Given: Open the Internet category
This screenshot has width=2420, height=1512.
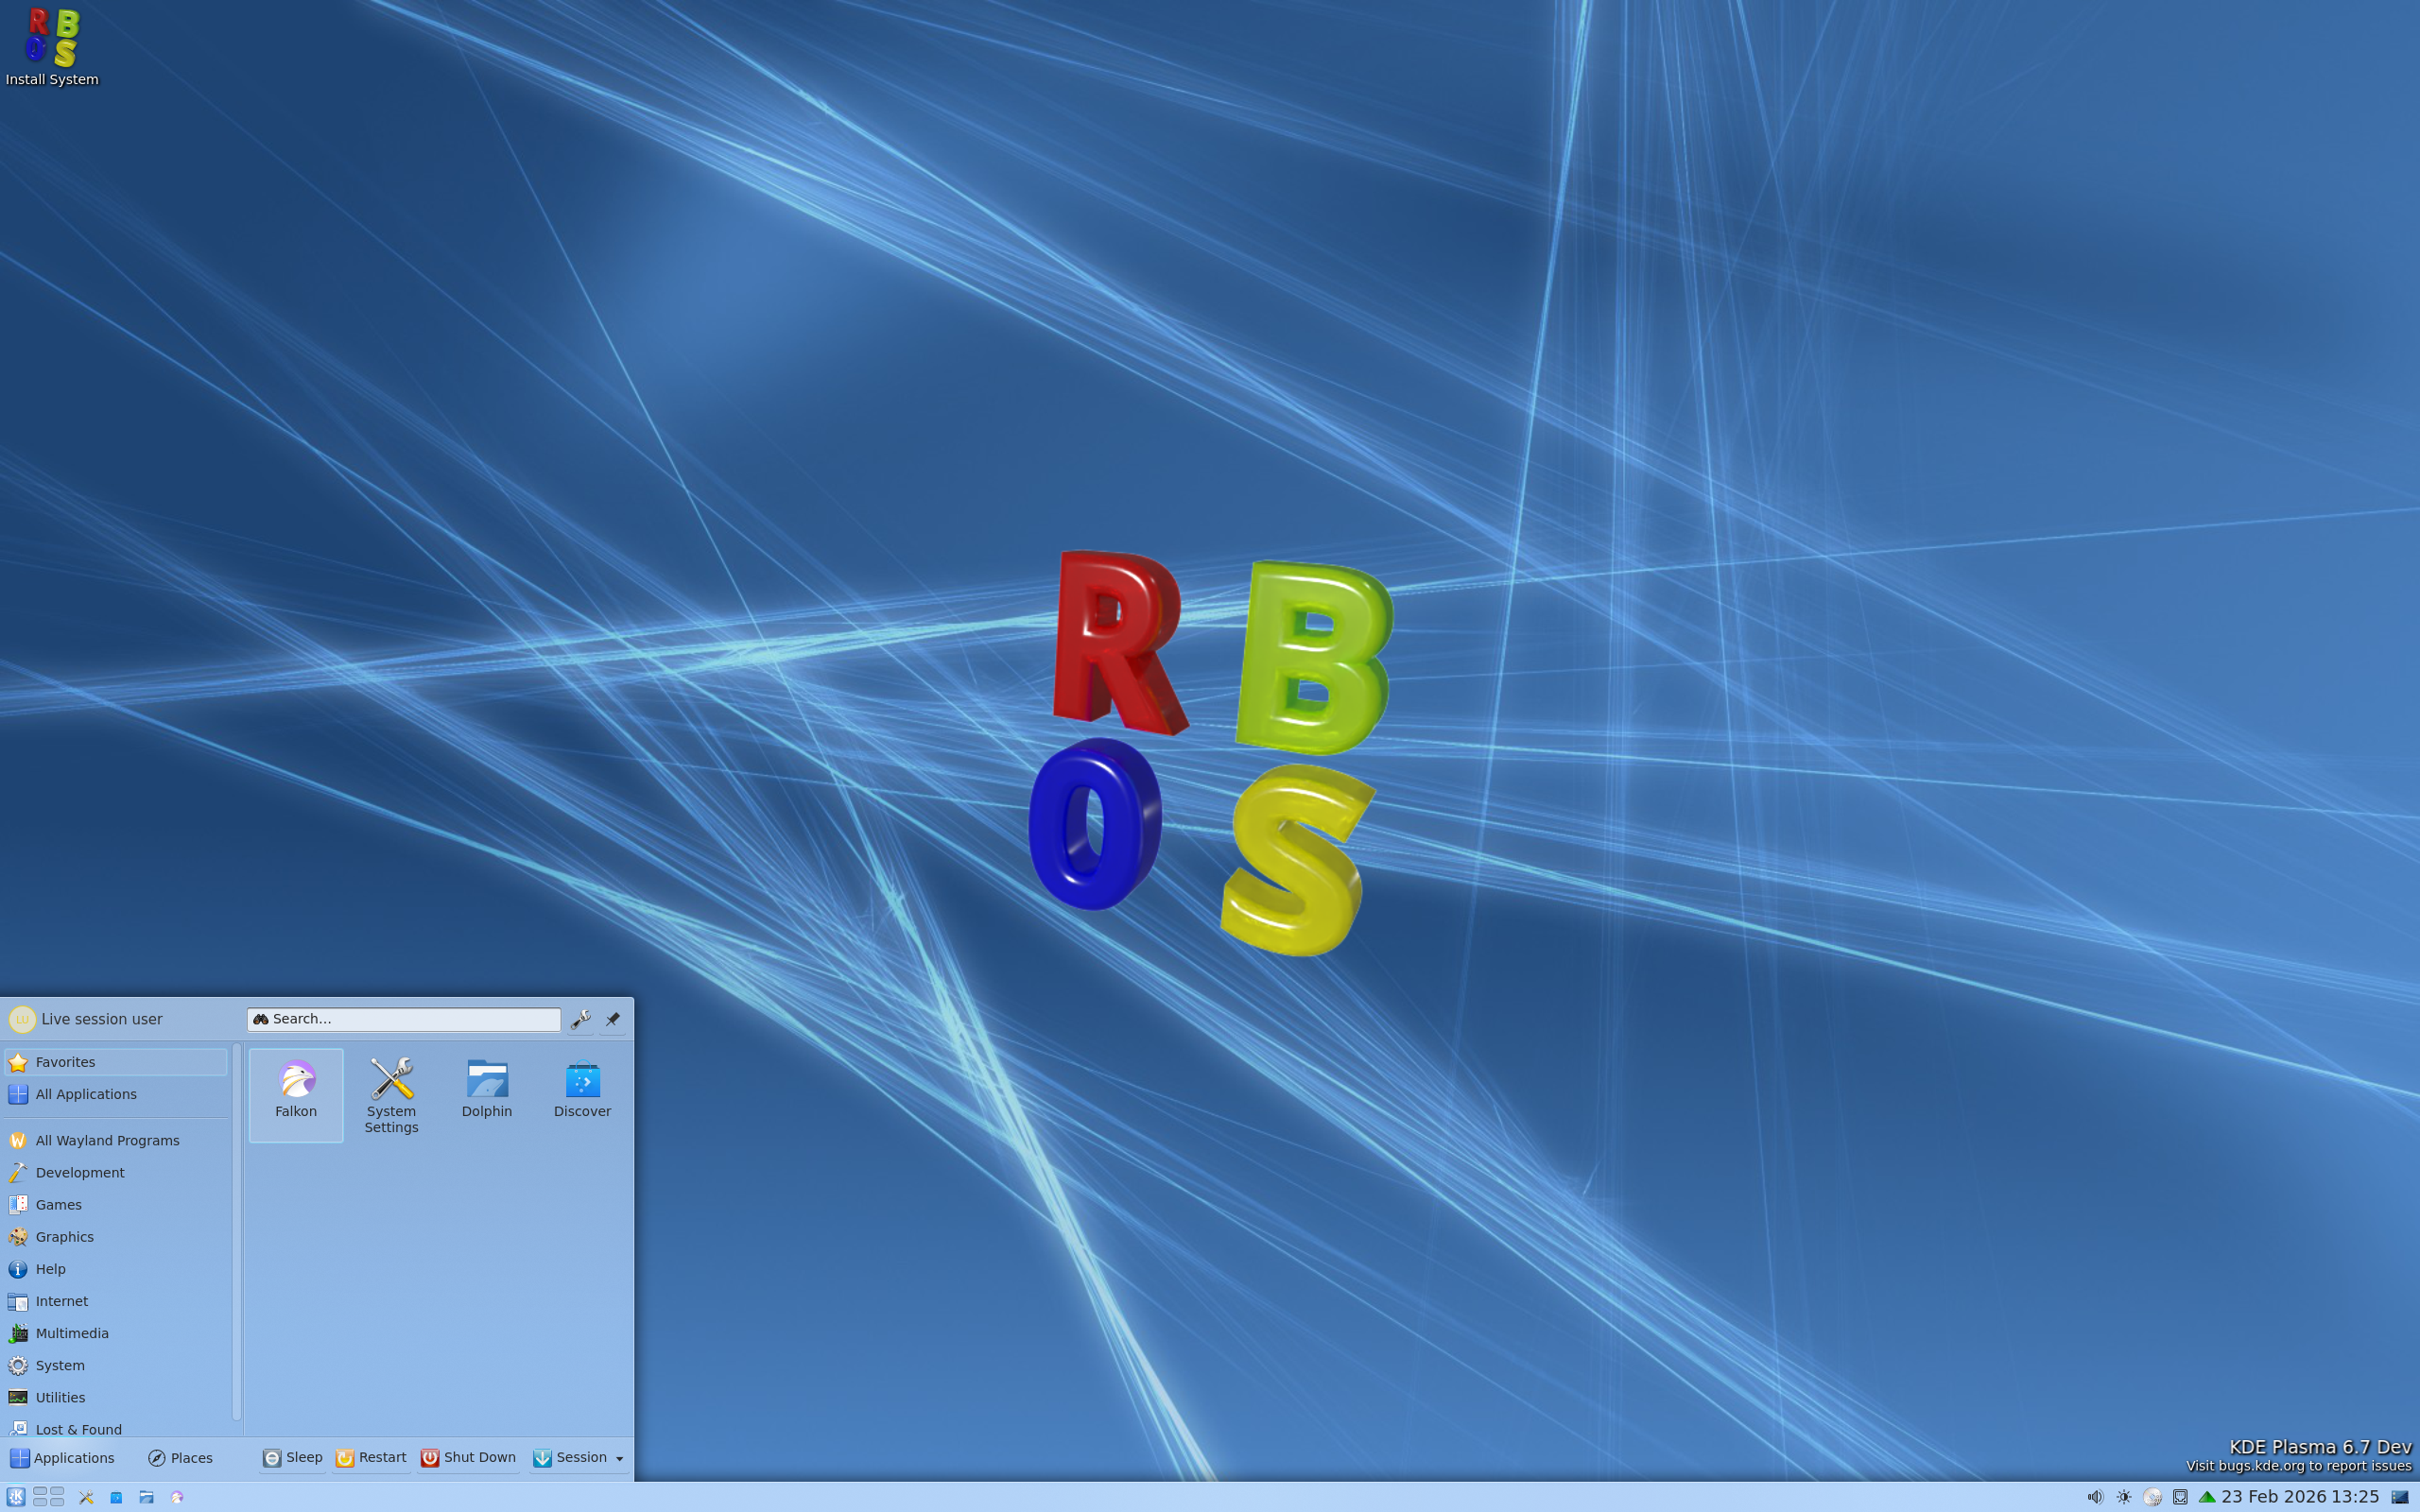Looking at the screenshot, I should coord(116,1301).
